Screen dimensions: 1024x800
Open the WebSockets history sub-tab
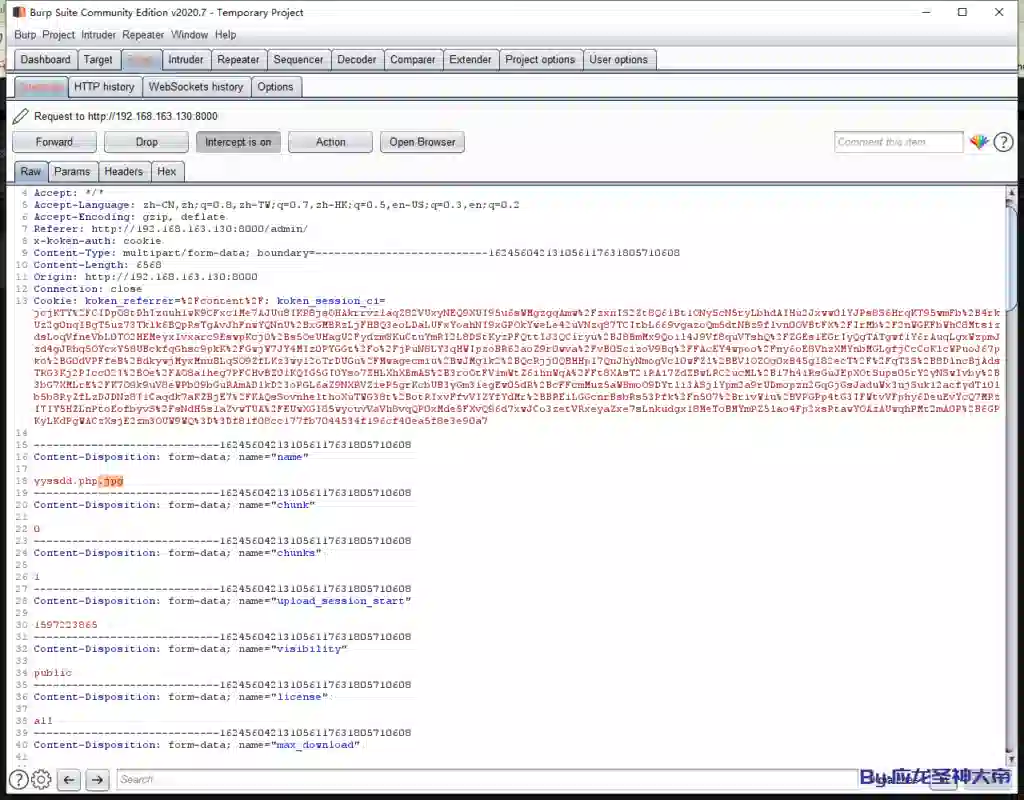coord(196,87)
